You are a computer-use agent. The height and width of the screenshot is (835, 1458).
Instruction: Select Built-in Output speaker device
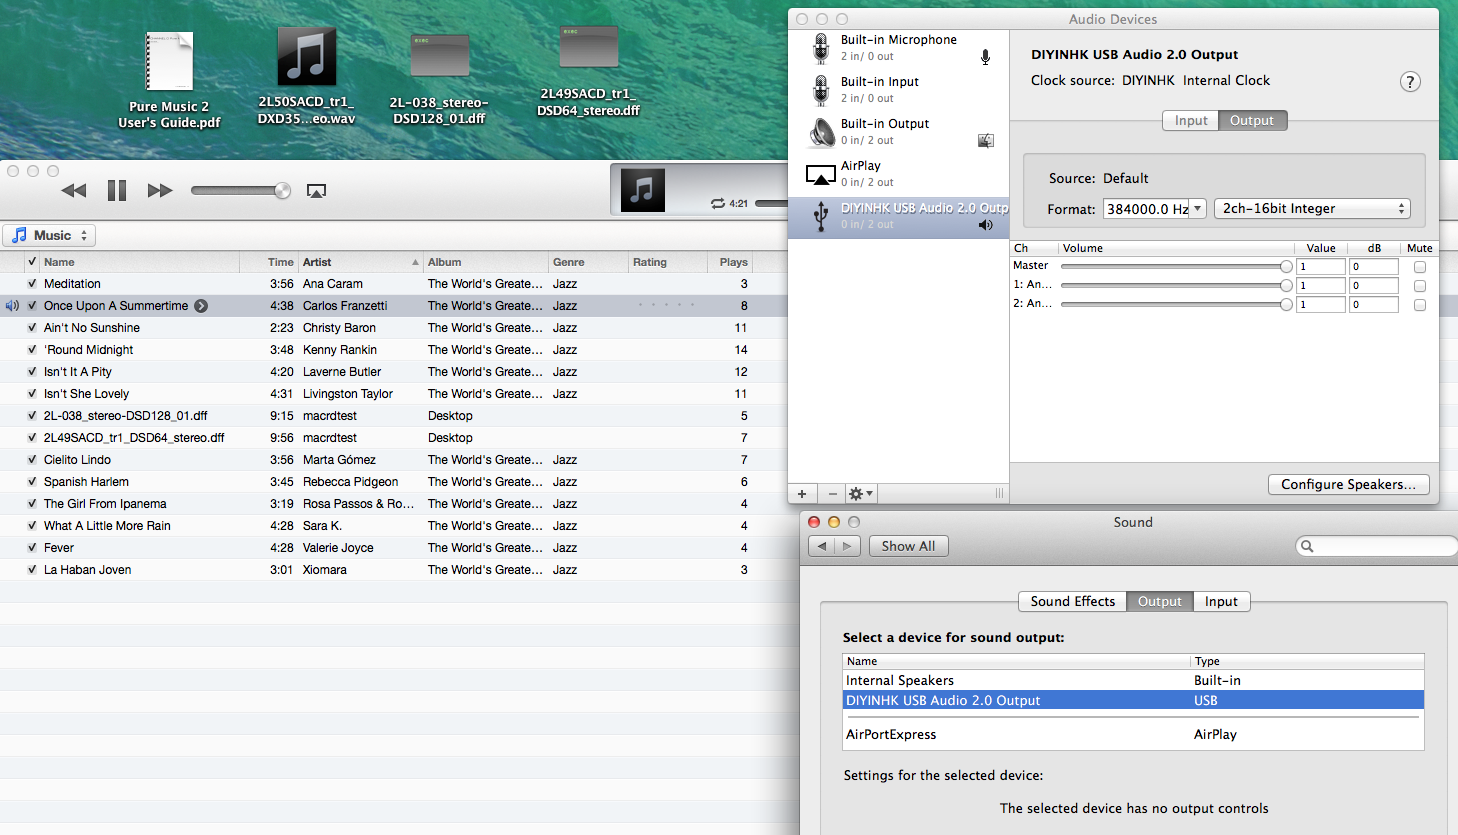pyautogui.click(x=898, y=132)
